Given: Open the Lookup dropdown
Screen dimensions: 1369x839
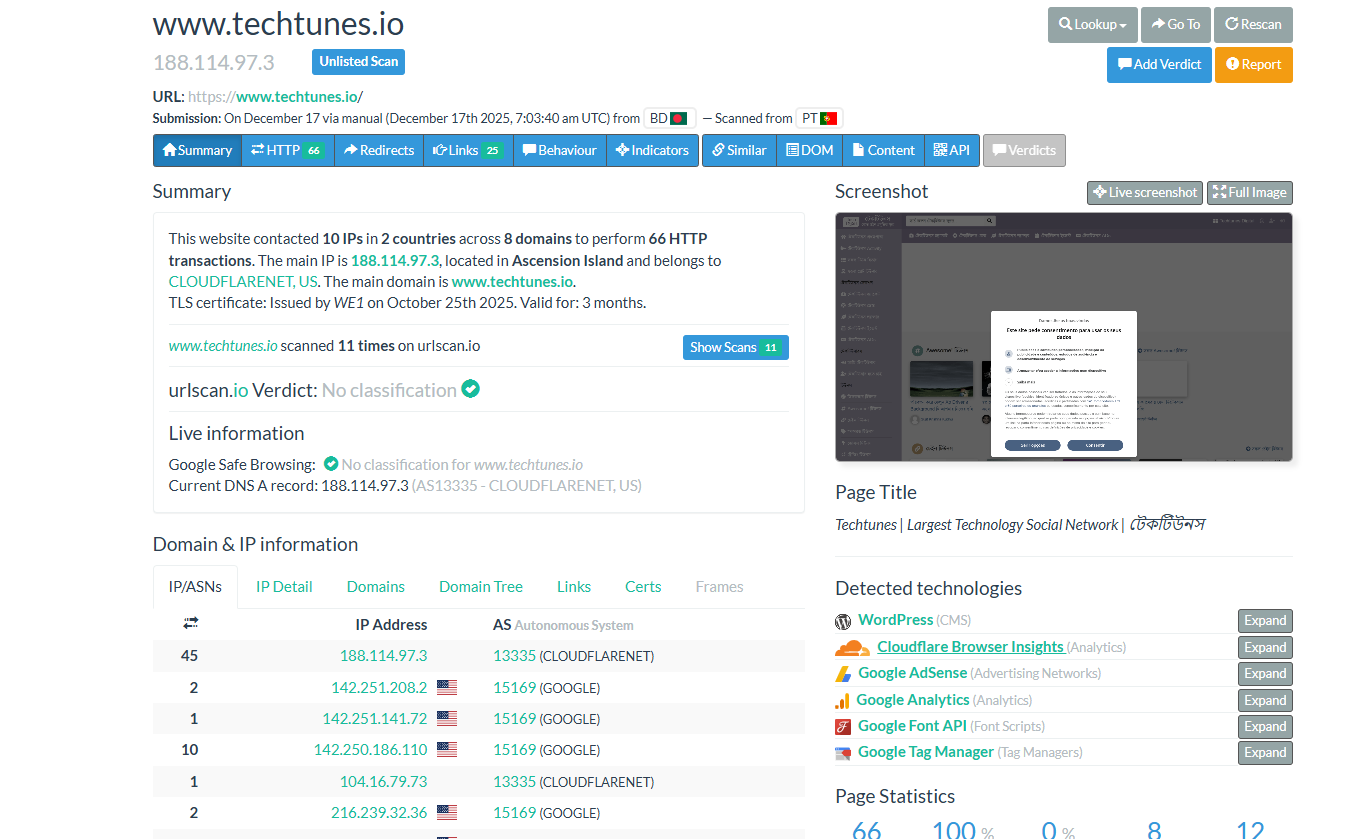Looking at the screenshot, I should 1092,25.
